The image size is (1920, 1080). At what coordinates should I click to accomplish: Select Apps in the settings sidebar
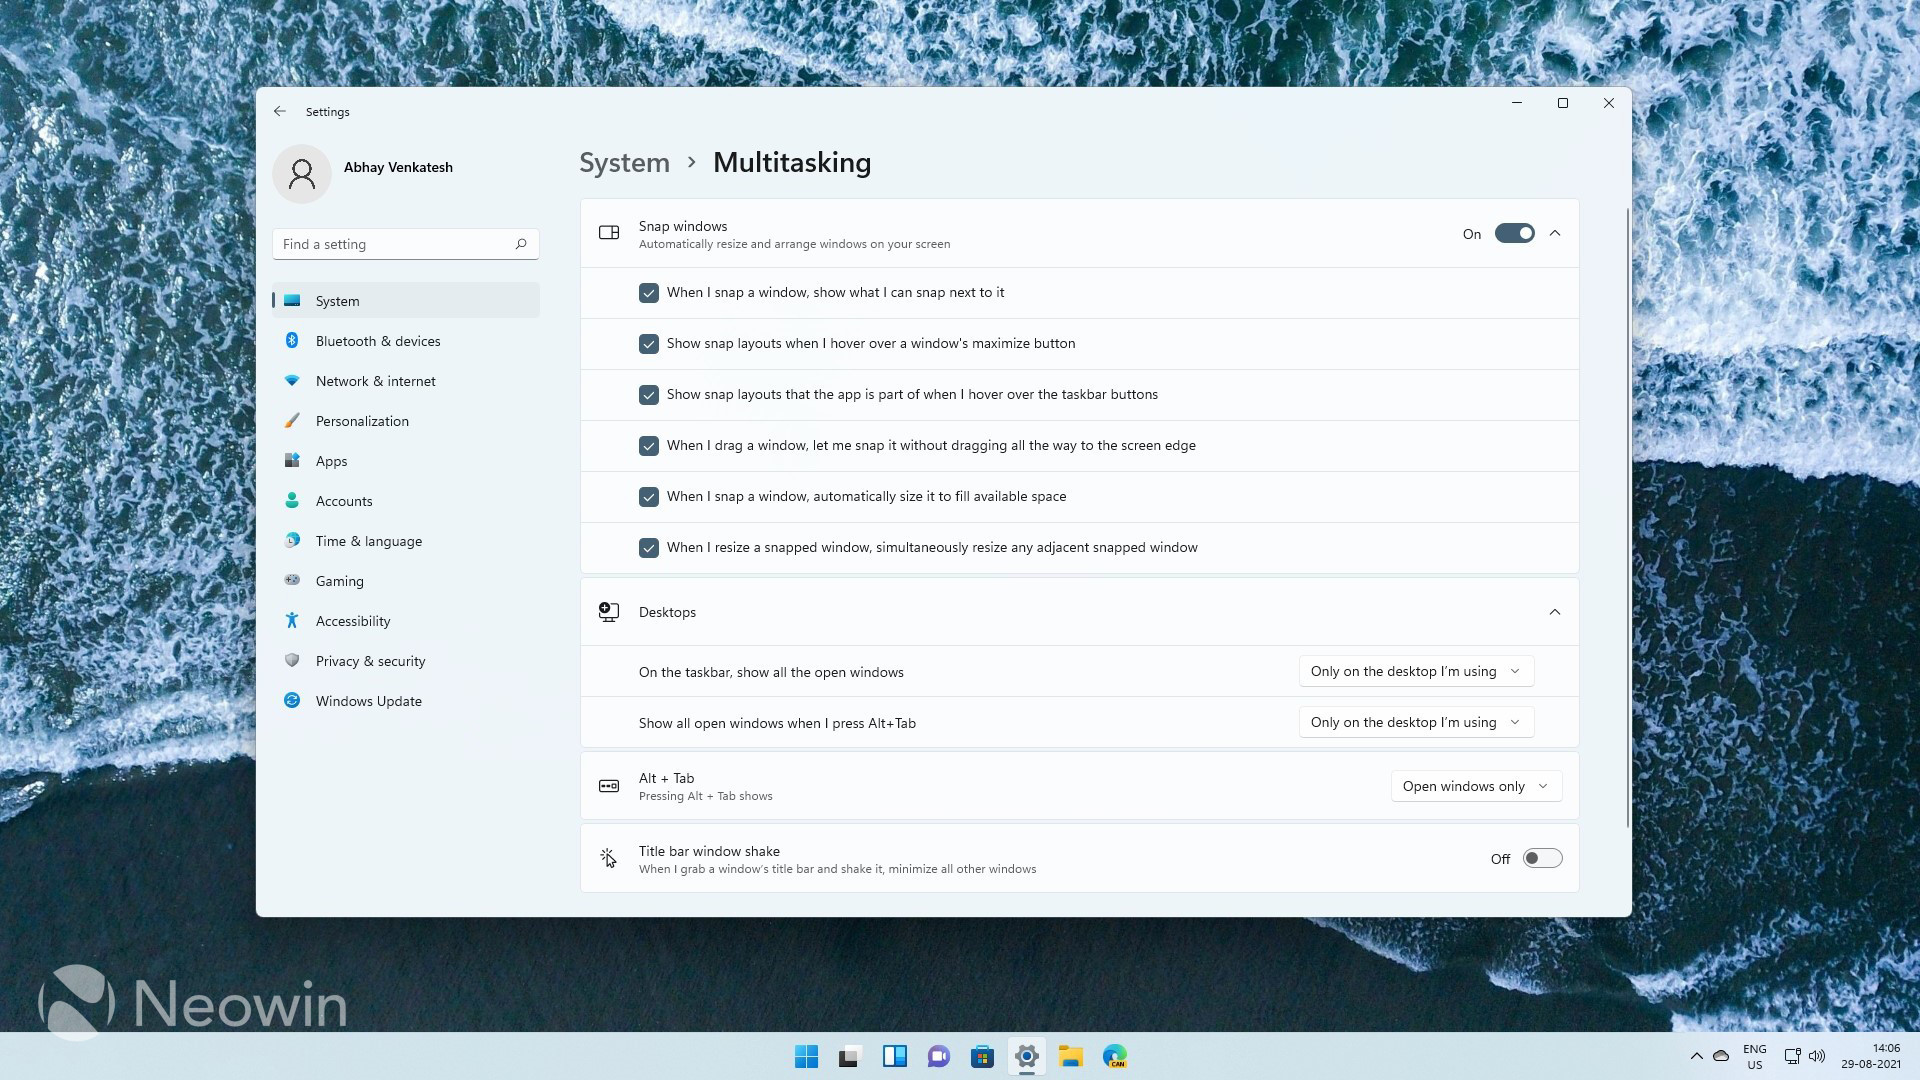292,460
